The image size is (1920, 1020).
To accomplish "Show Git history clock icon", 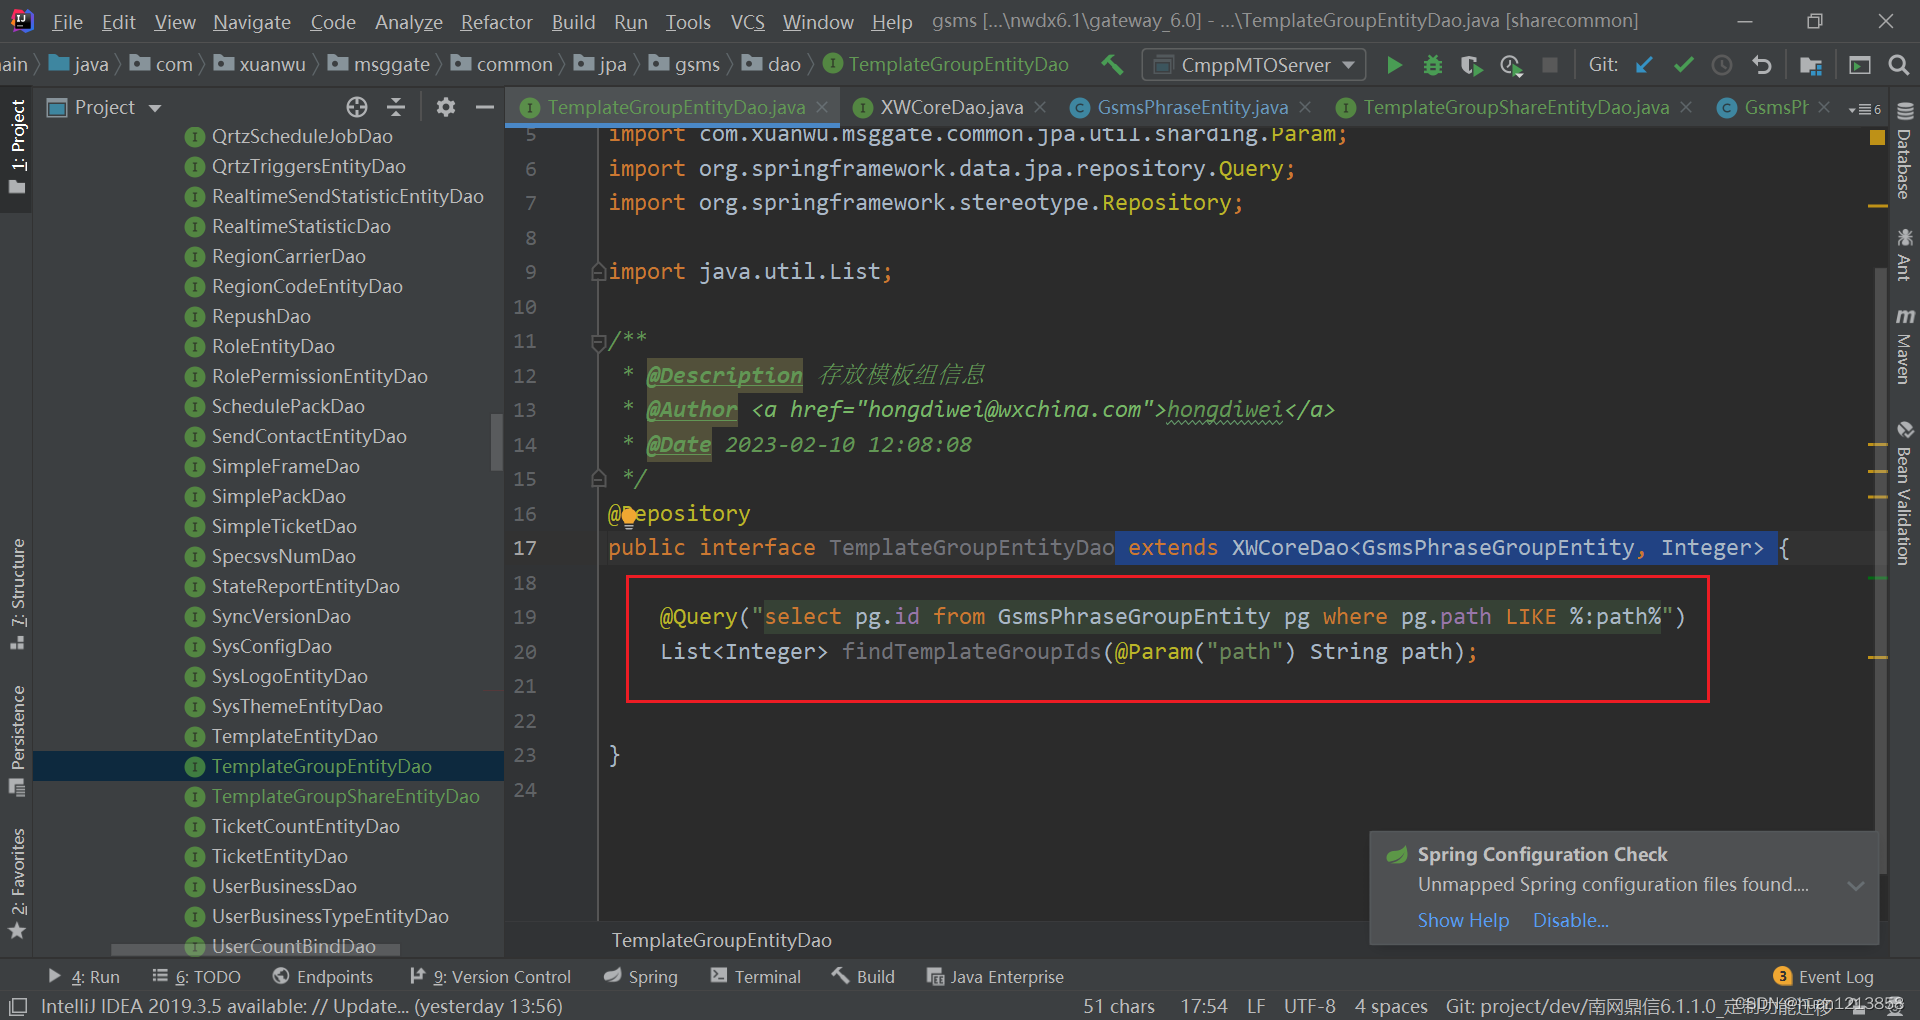I will coord(1722,65).
